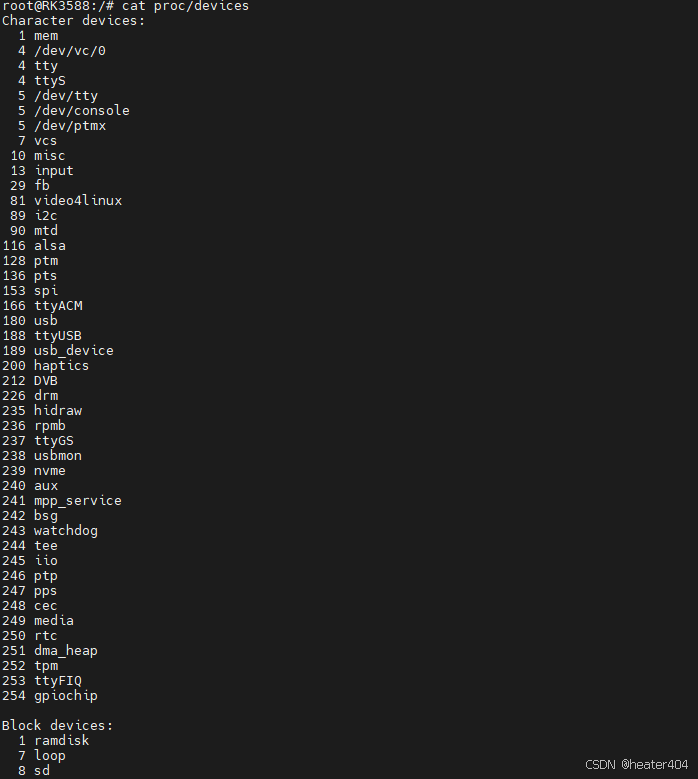
Task: Select the 'Block devices:' header line
Action: pos(58,726)
